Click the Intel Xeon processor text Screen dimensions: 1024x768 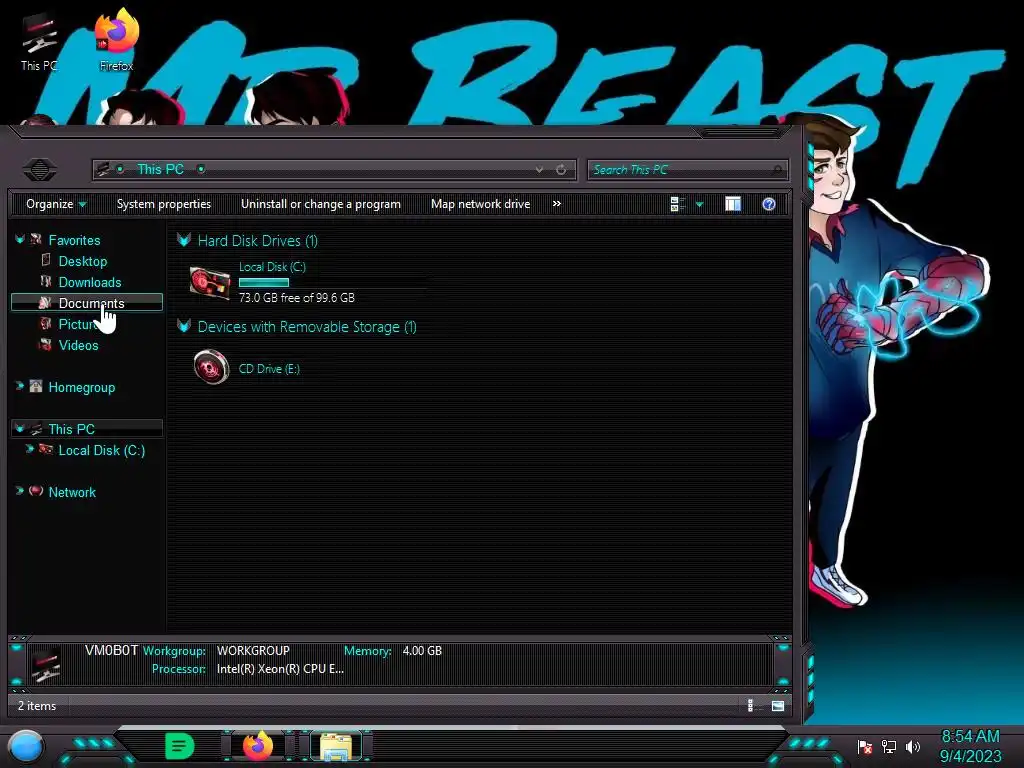point(280,669)
